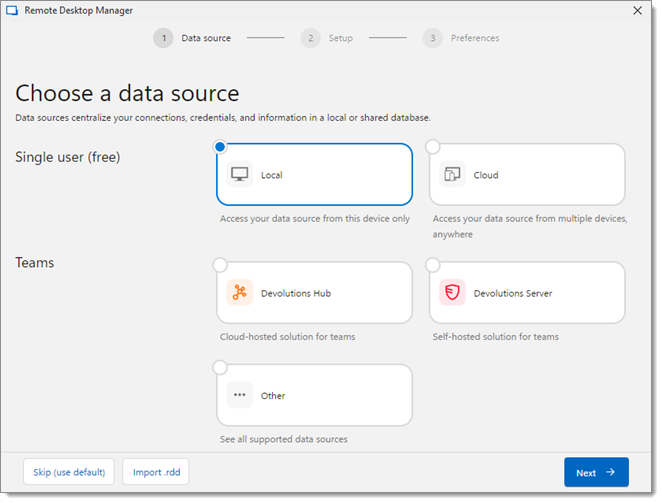Close the Remote Desktop Manager window
The width and height of the screenshot is (662, 503).
click(x=638, y=11)
